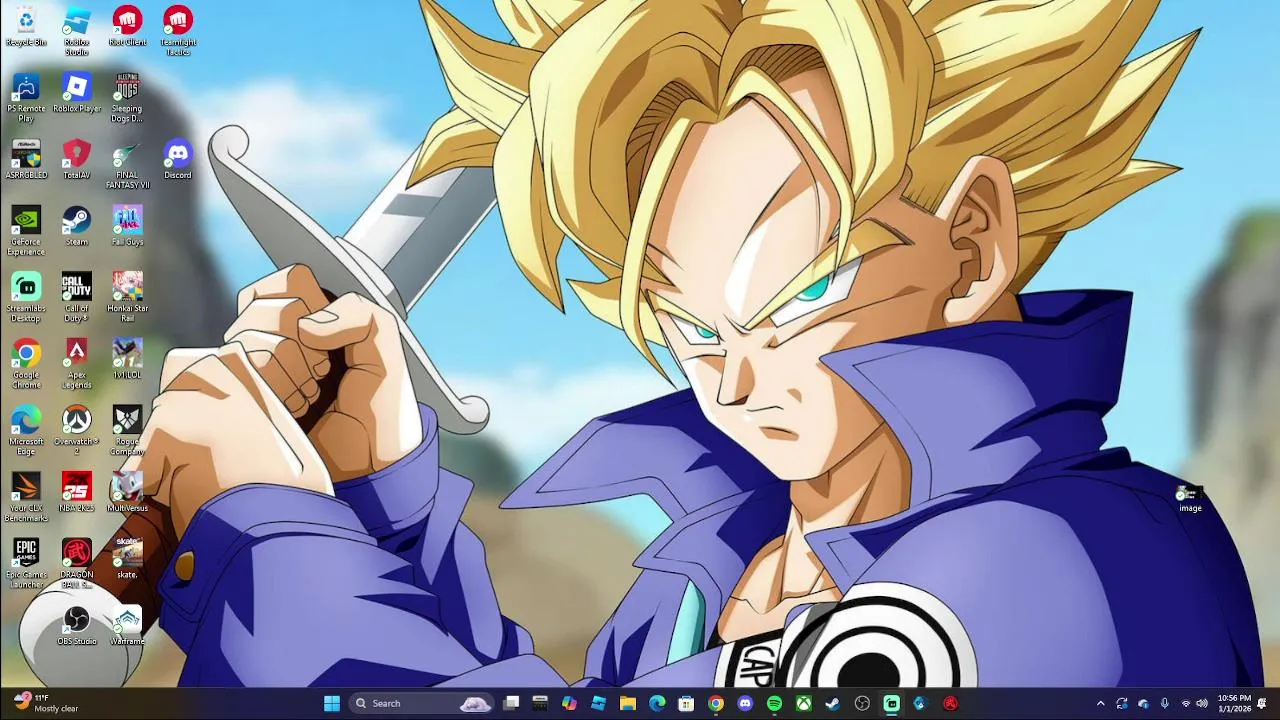Select the Overwatch 2 desktop icon
The image size is (1280, 720).
pyautogui.click(x=77, y=431)
